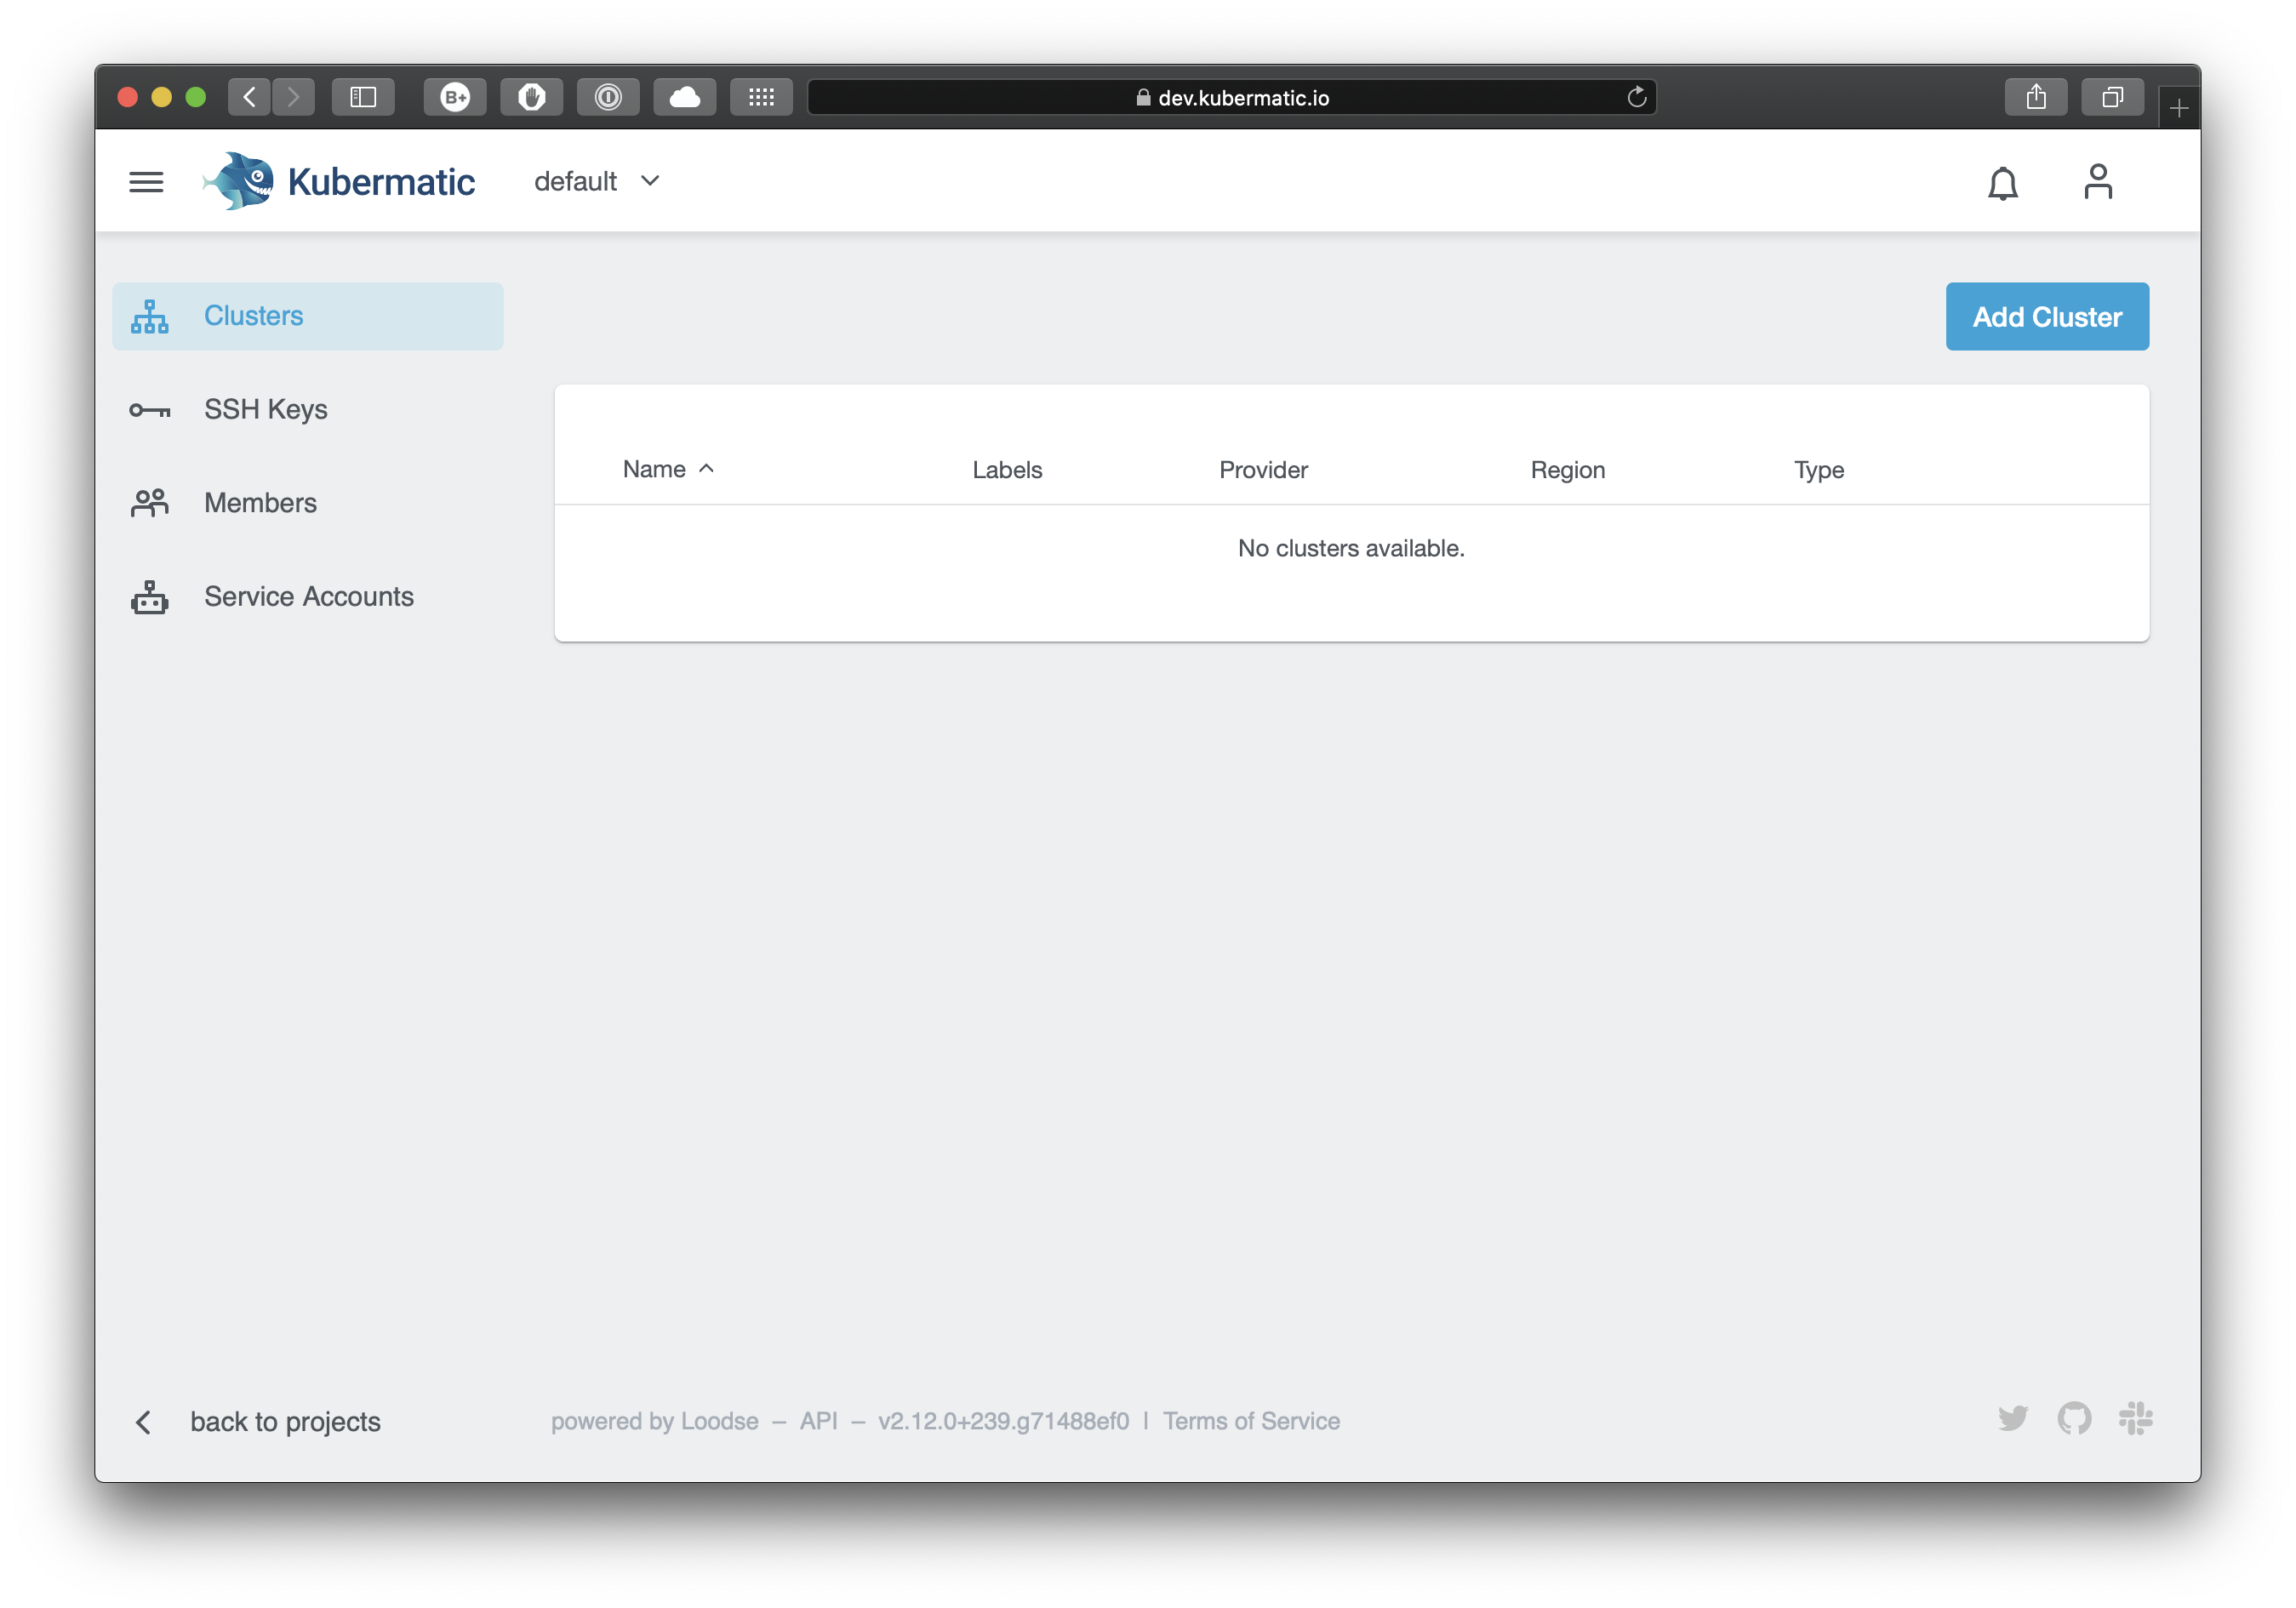
Task: Click the SSH Keys icon in sidebar
Action: pyautogui.click(x=150, y=408)
